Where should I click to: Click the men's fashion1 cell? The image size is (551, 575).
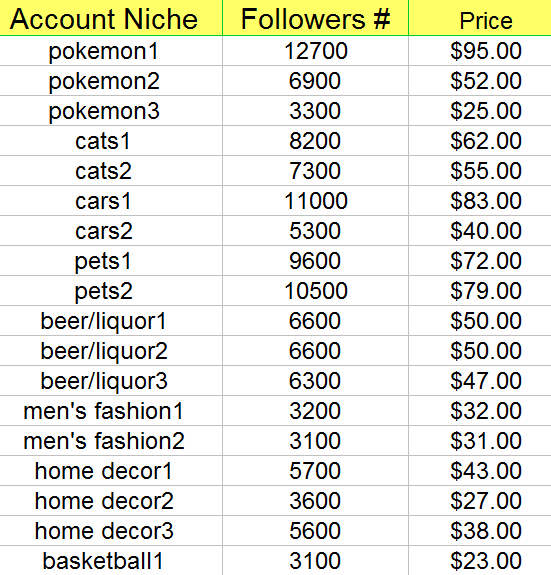111,411
